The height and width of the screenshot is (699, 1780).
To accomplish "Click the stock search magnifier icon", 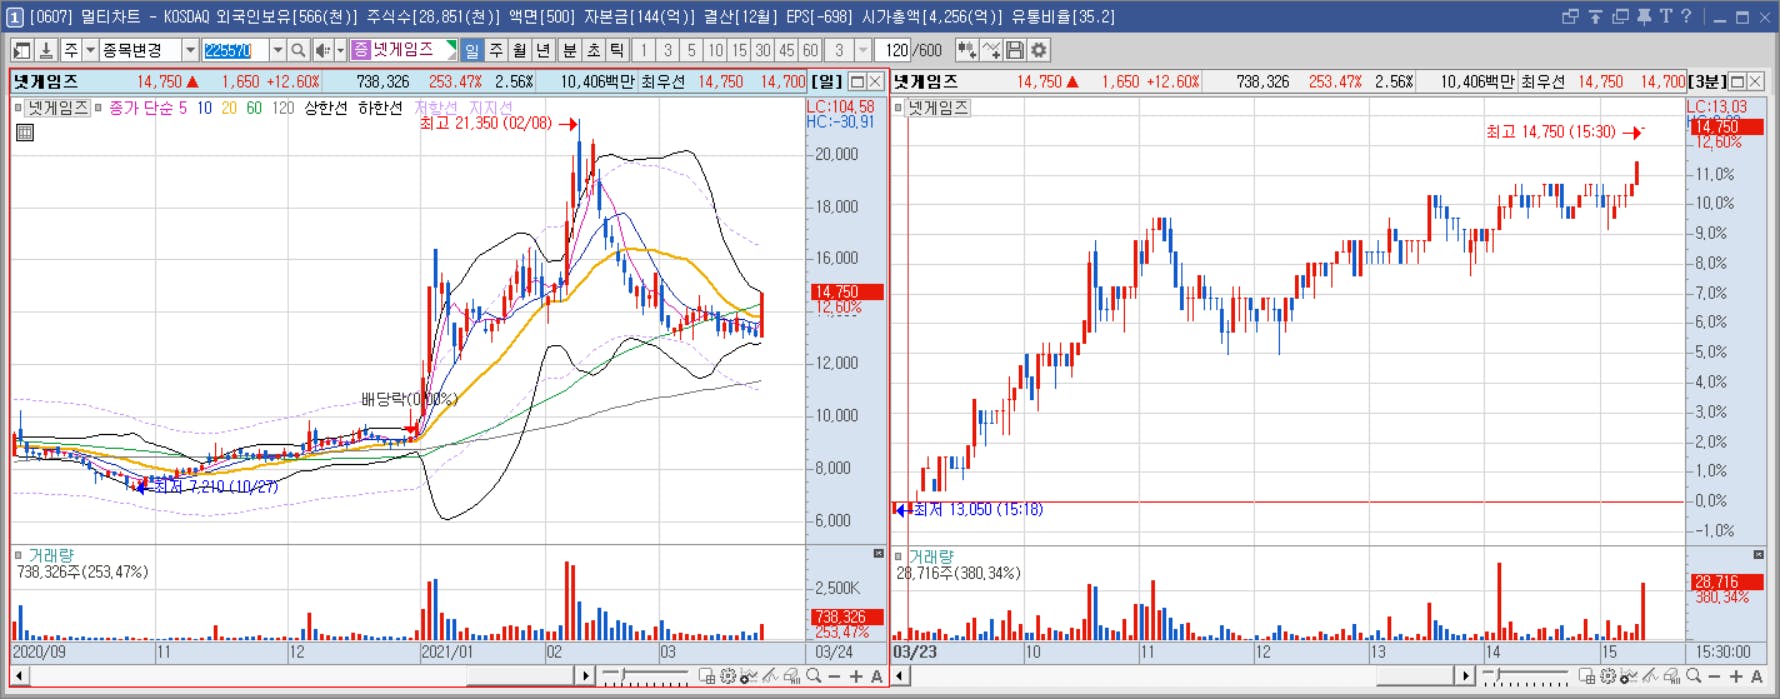I will (298, 50).
